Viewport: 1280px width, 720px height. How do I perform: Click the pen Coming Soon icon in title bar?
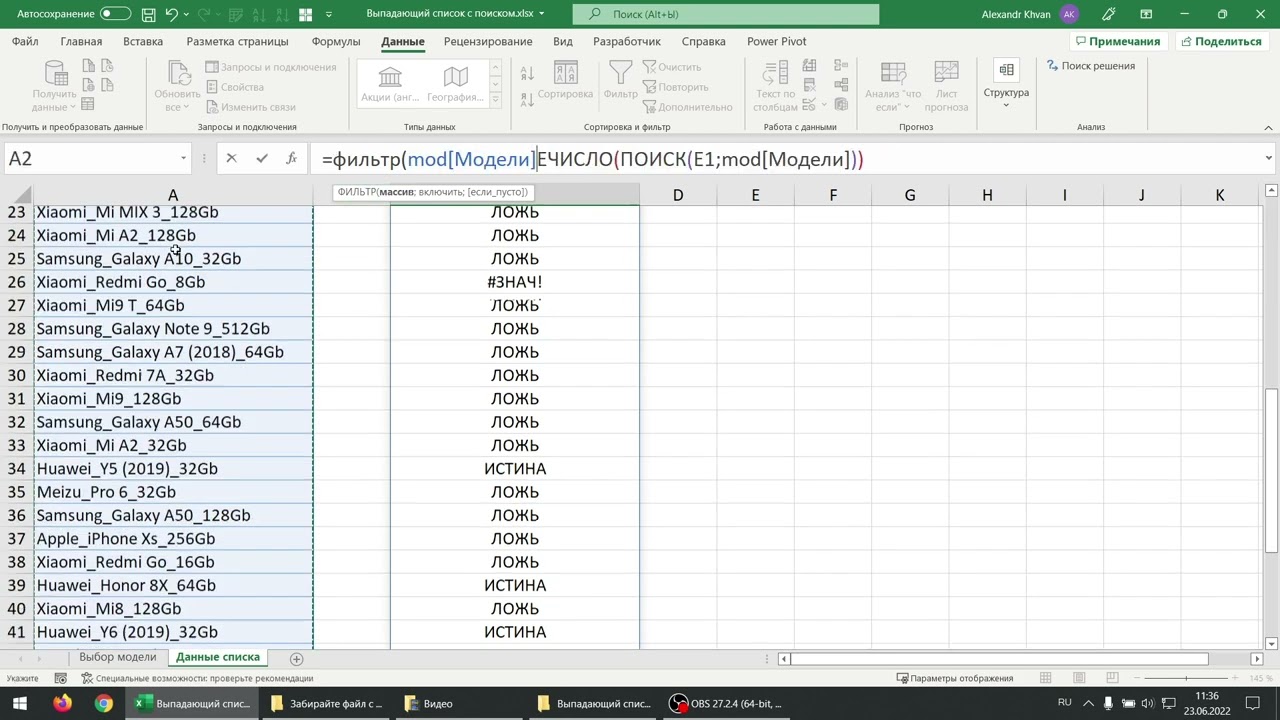coord(1108,14)
